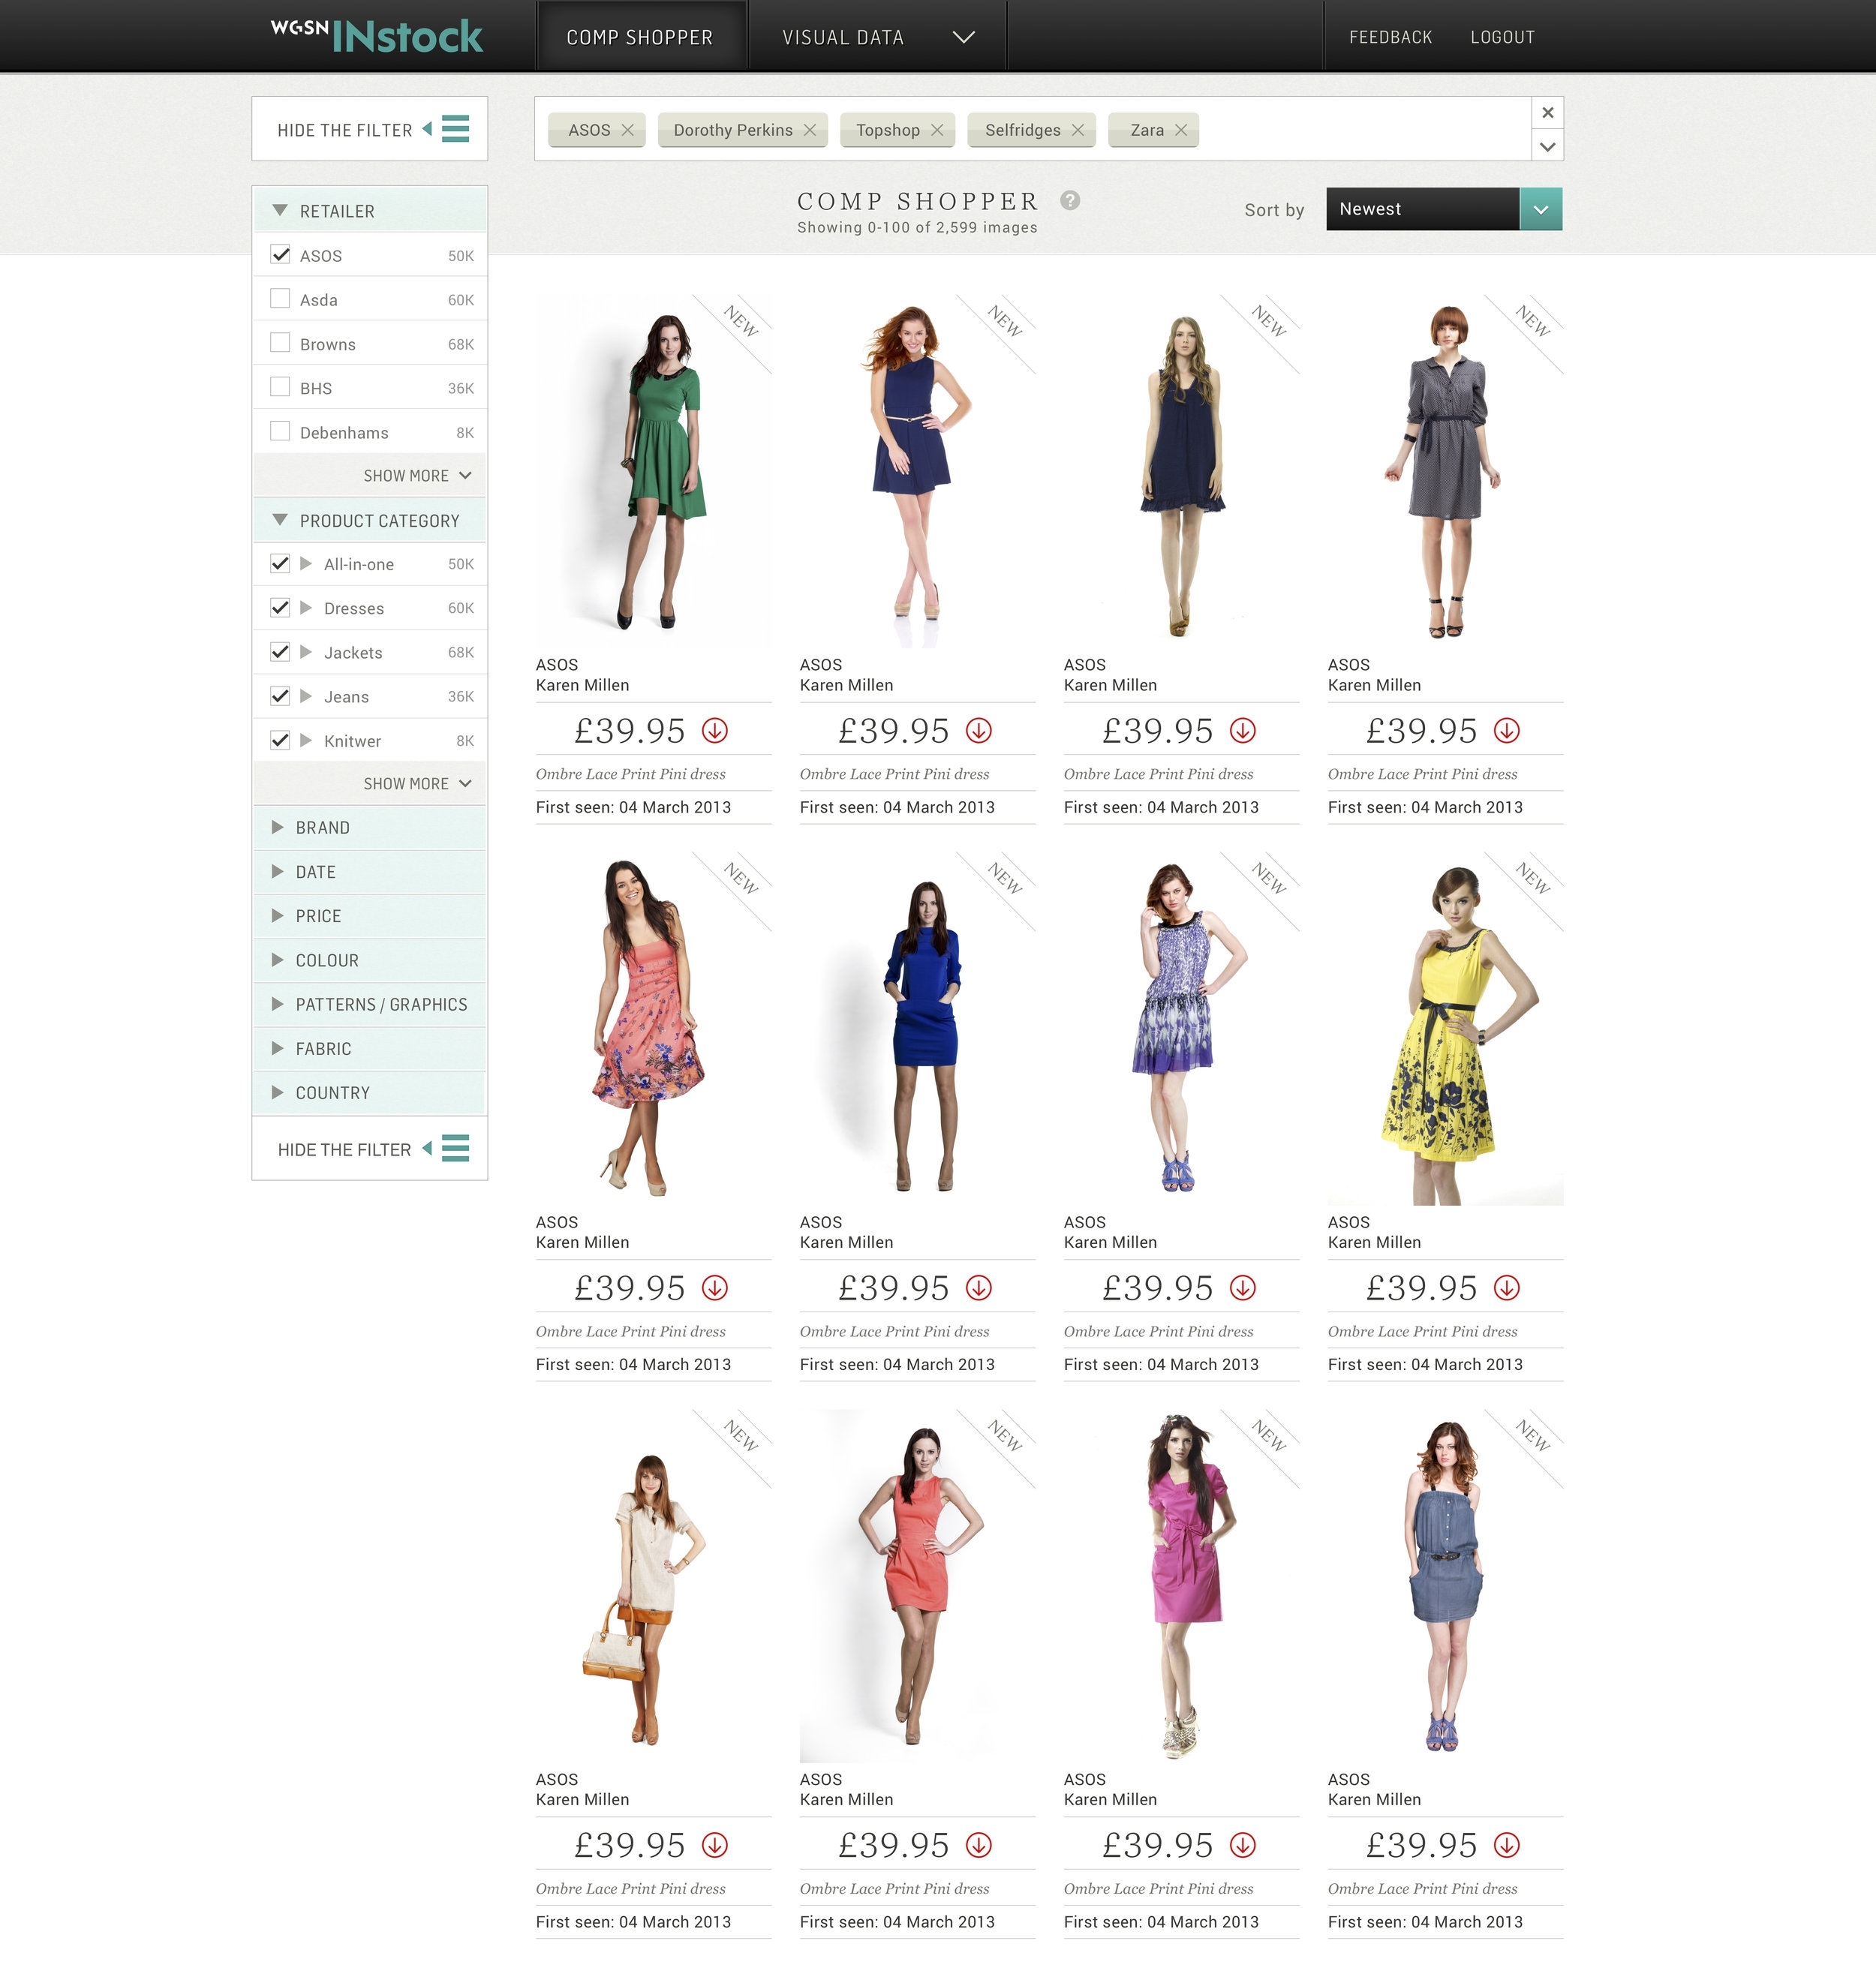Viewport: 1876px width, 1980px height.
Task: Expand the Date filter section
Action: click(x=370, y=871)
